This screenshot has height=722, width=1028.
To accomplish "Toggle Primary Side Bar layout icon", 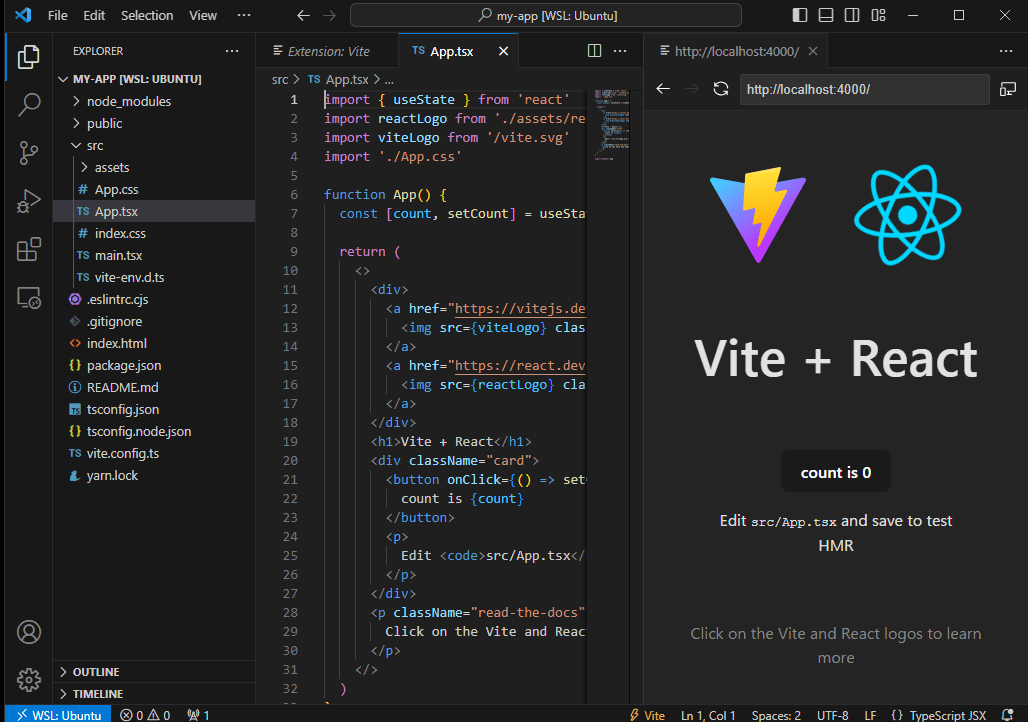I will (x=799, y=15).
